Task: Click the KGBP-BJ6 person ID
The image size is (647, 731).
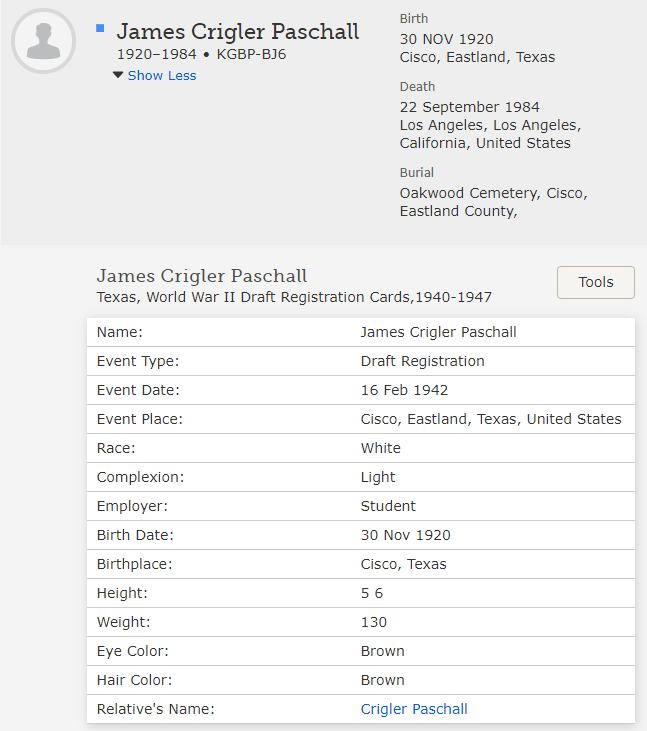Action: tap(252, 54)
